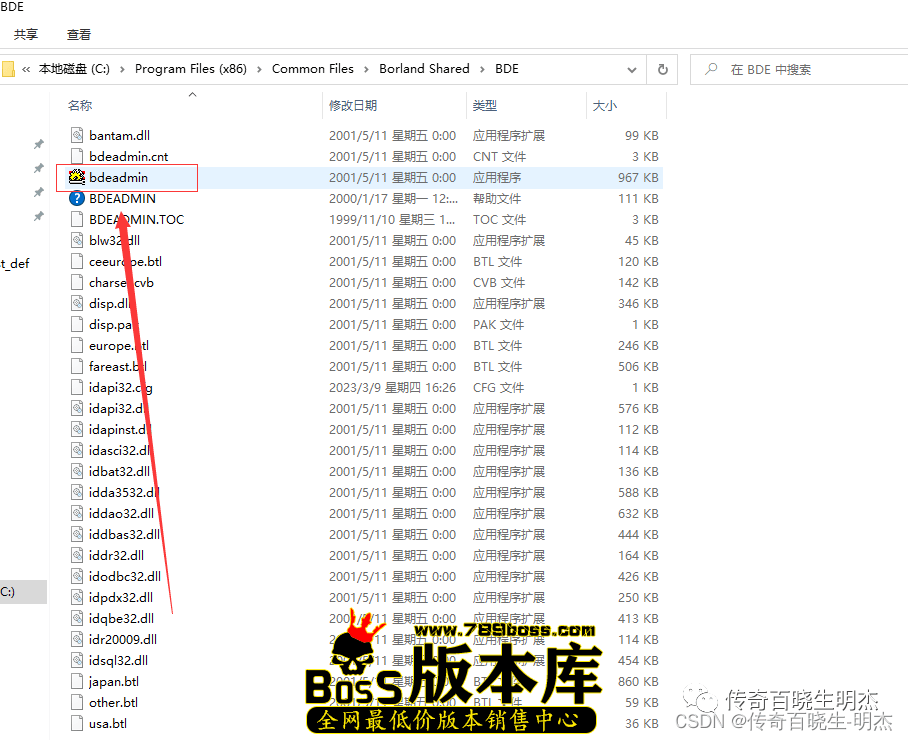Expand the chevron after Borland Shared
The height and width of the screenshot is (740, 908).
point(482,69)
